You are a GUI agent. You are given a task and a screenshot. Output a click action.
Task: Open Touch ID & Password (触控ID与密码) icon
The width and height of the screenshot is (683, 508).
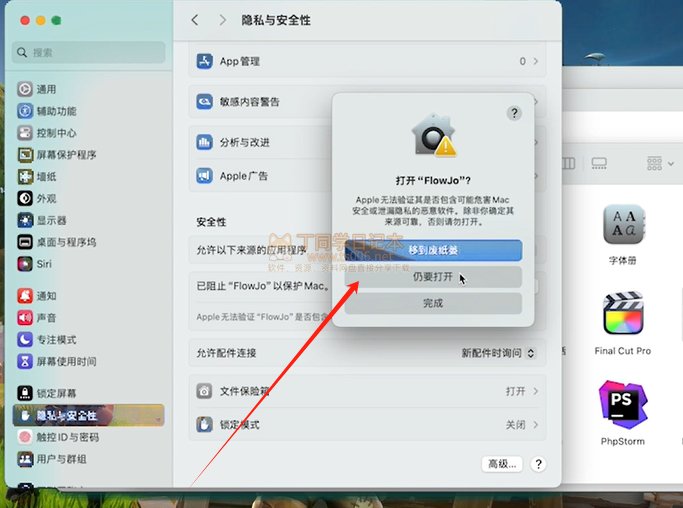click(x=25, y=437)
